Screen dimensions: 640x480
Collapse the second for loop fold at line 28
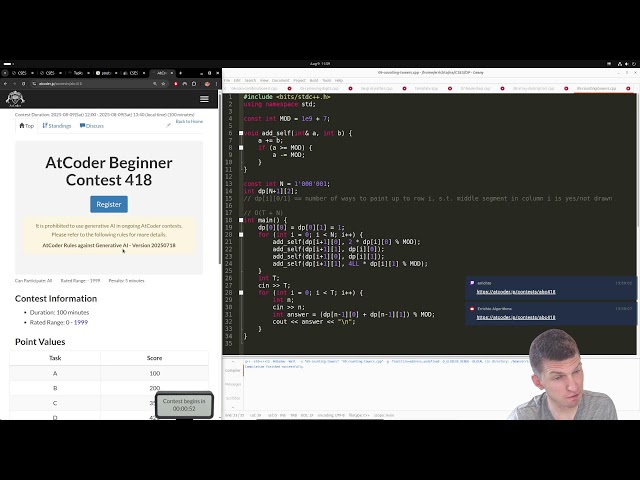click(x=241, y=293)
